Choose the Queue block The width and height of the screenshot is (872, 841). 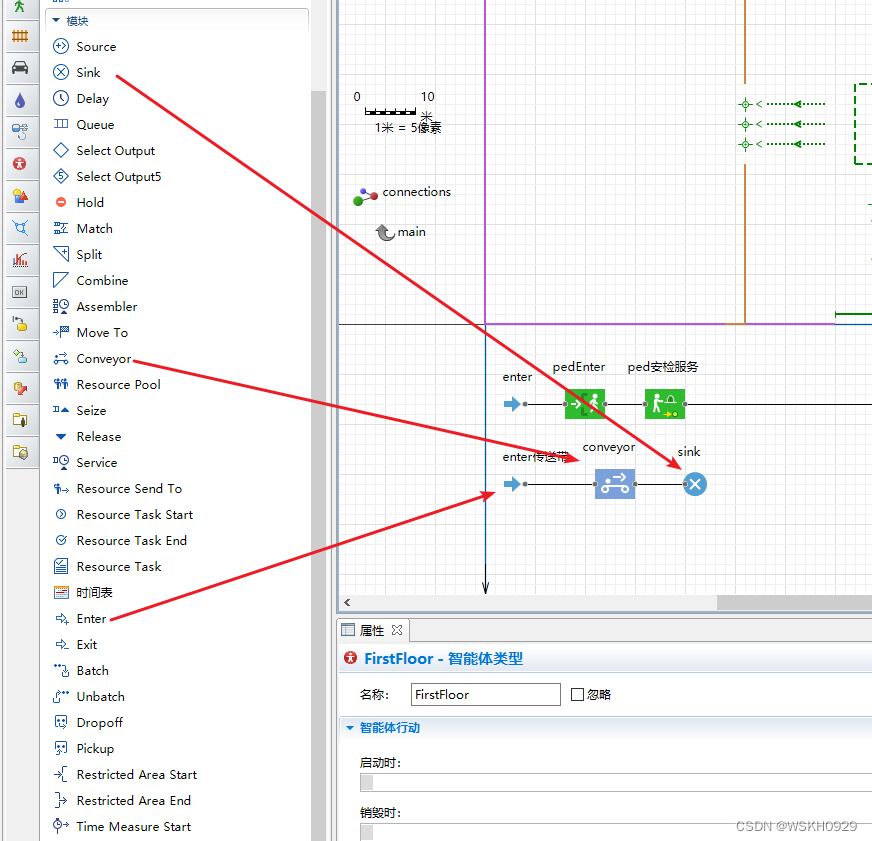(83, 125)
